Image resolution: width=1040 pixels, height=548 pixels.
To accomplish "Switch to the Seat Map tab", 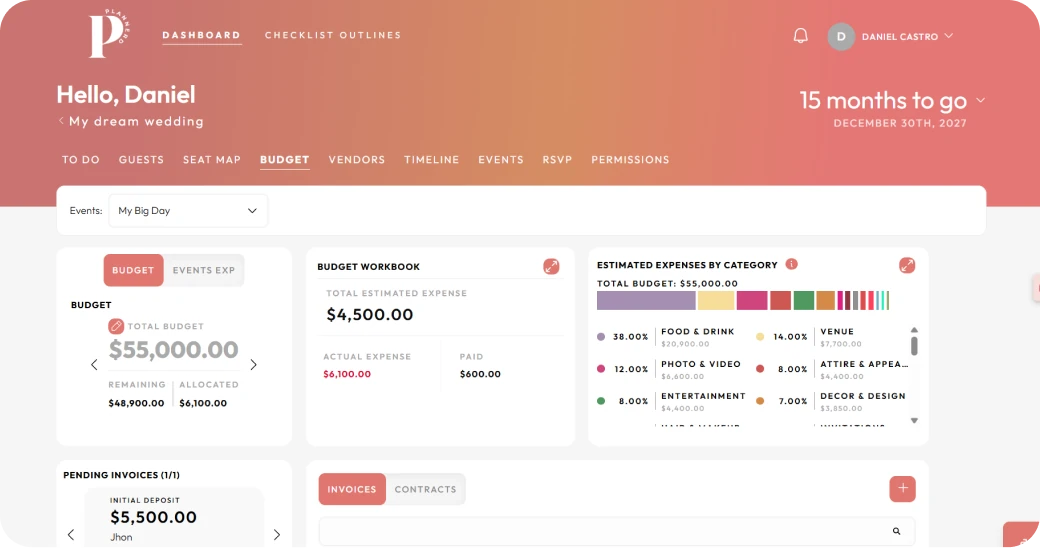I will (212, 160).
